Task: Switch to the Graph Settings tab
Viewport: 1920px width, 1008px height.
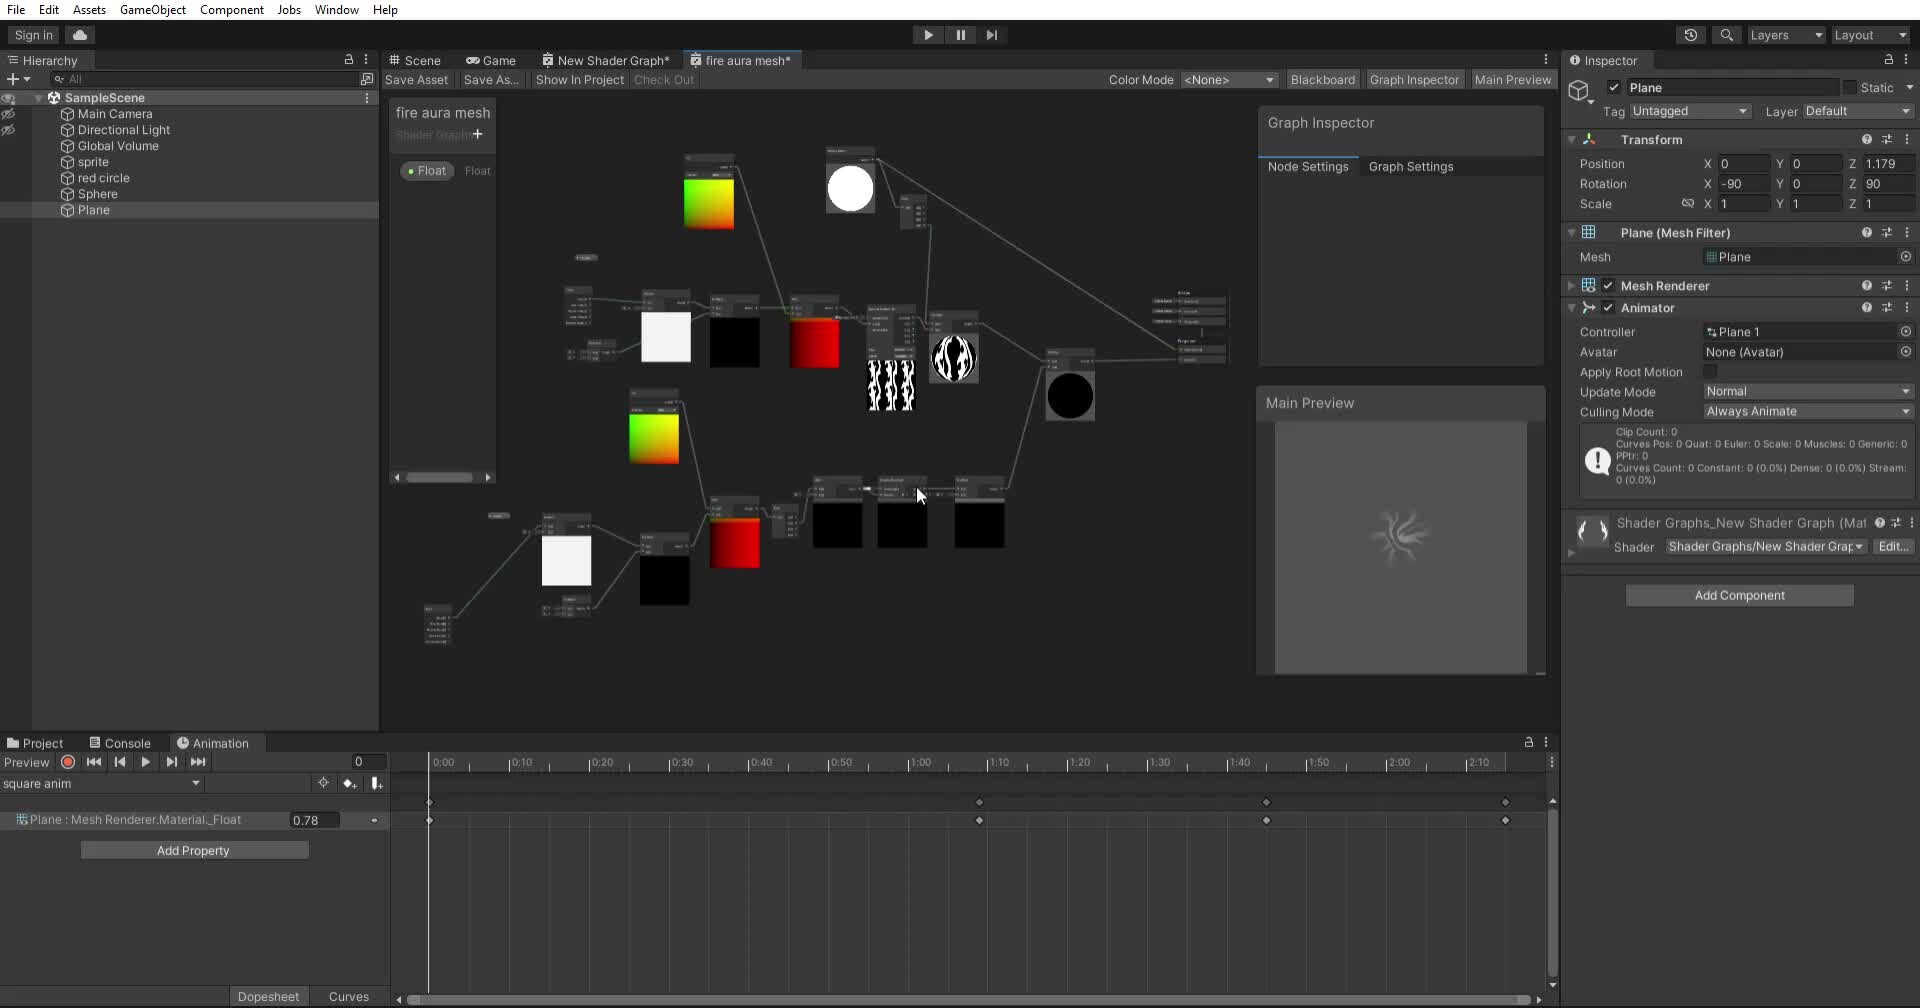Action: (x=1410, y=167)
